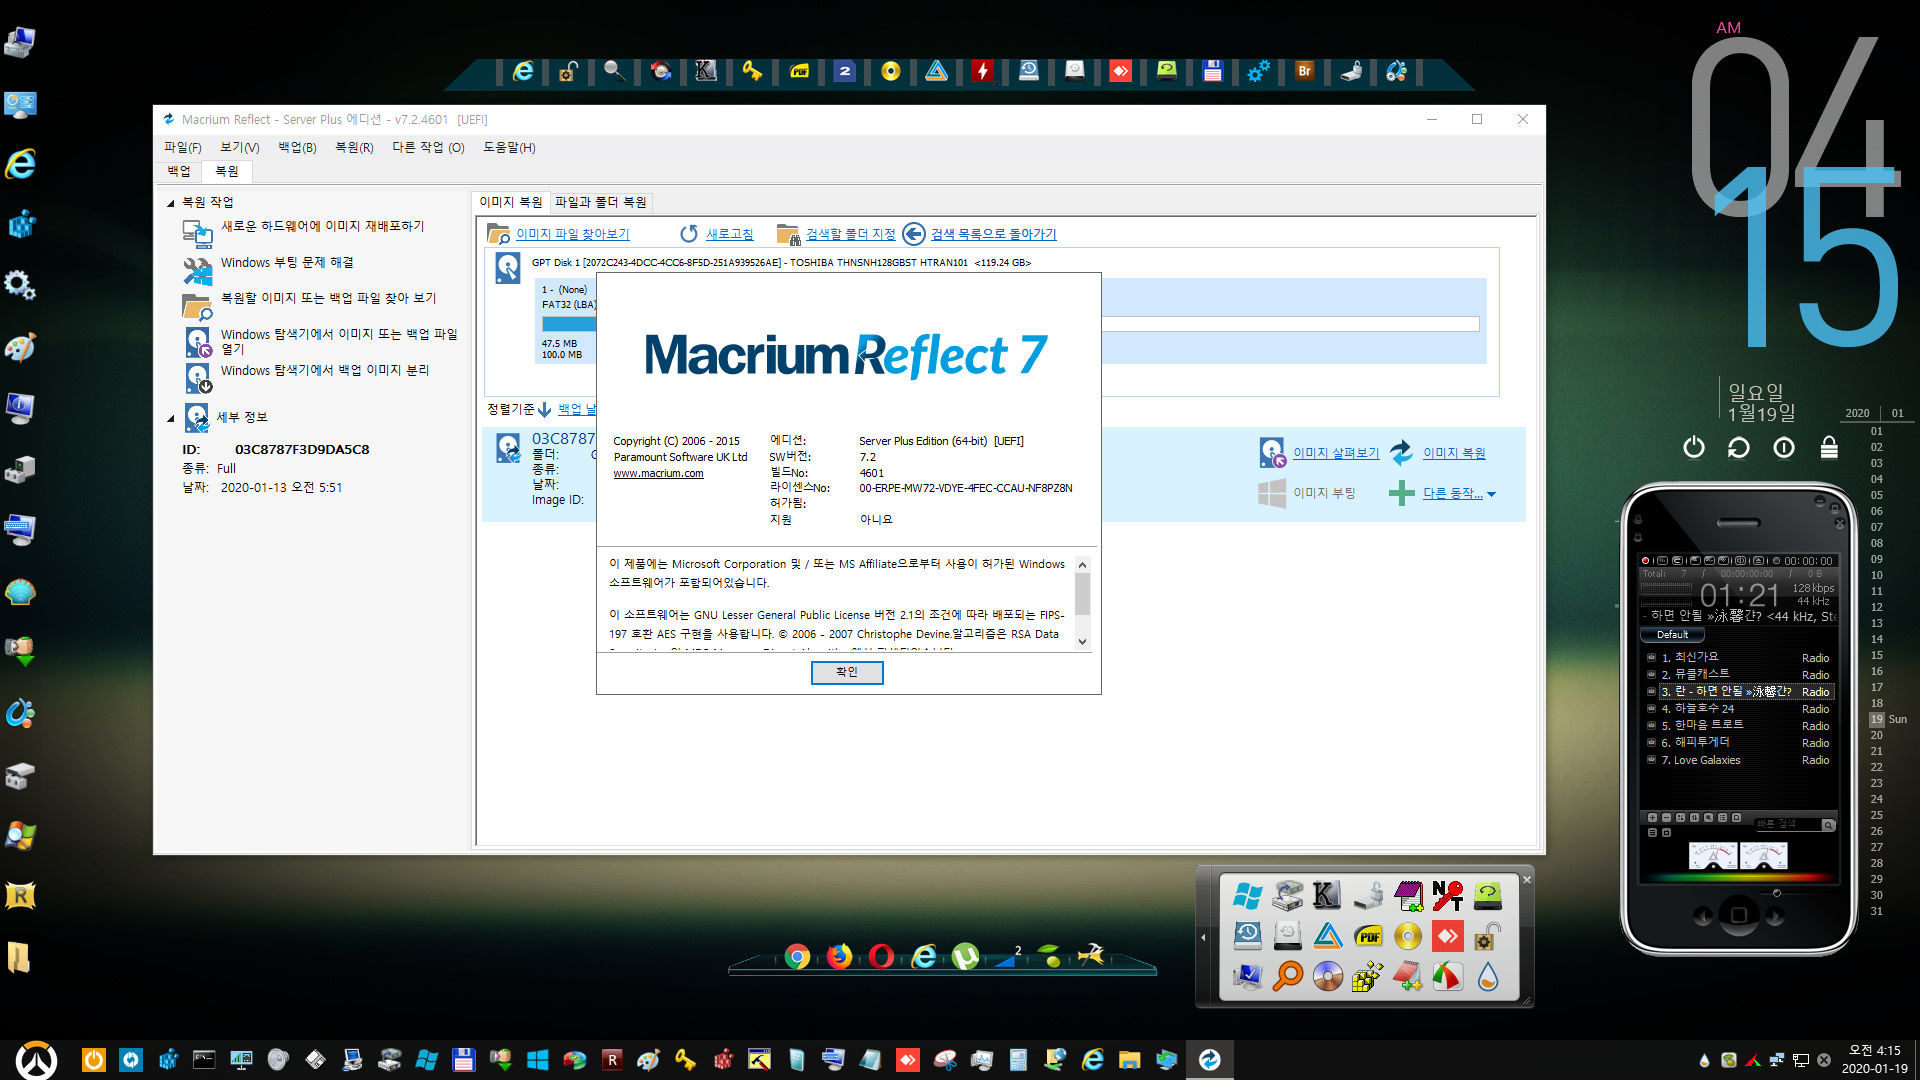Image resolution: width=1920 pixels, height=1080 pixels.
Task: Click gold disc icon in top dock
Action: coord(891,71)
